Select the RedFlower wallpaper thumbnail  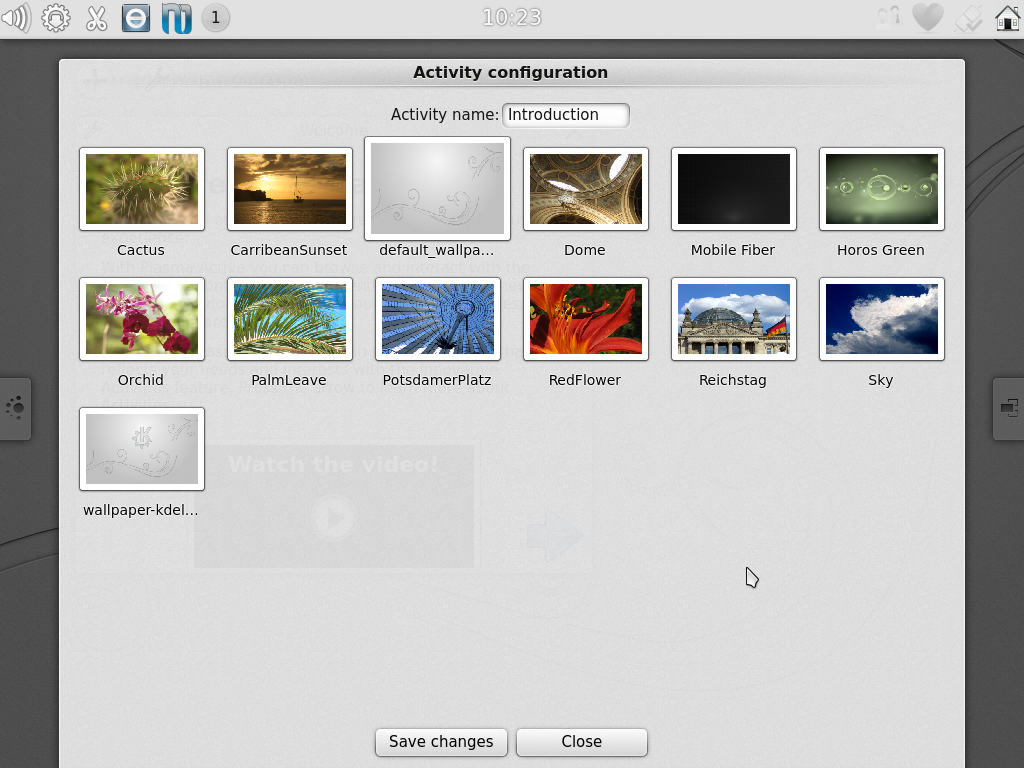pos(586,319)
